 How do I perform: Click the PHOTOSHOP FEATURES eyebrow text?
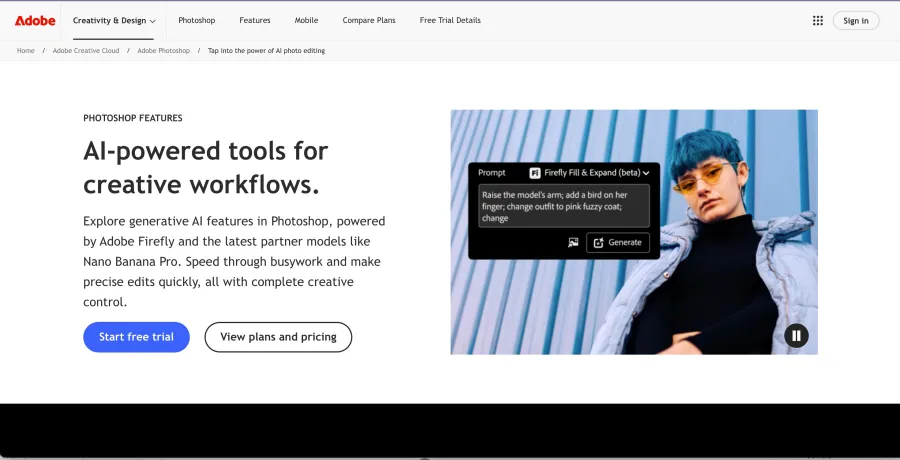pos(133,118)
